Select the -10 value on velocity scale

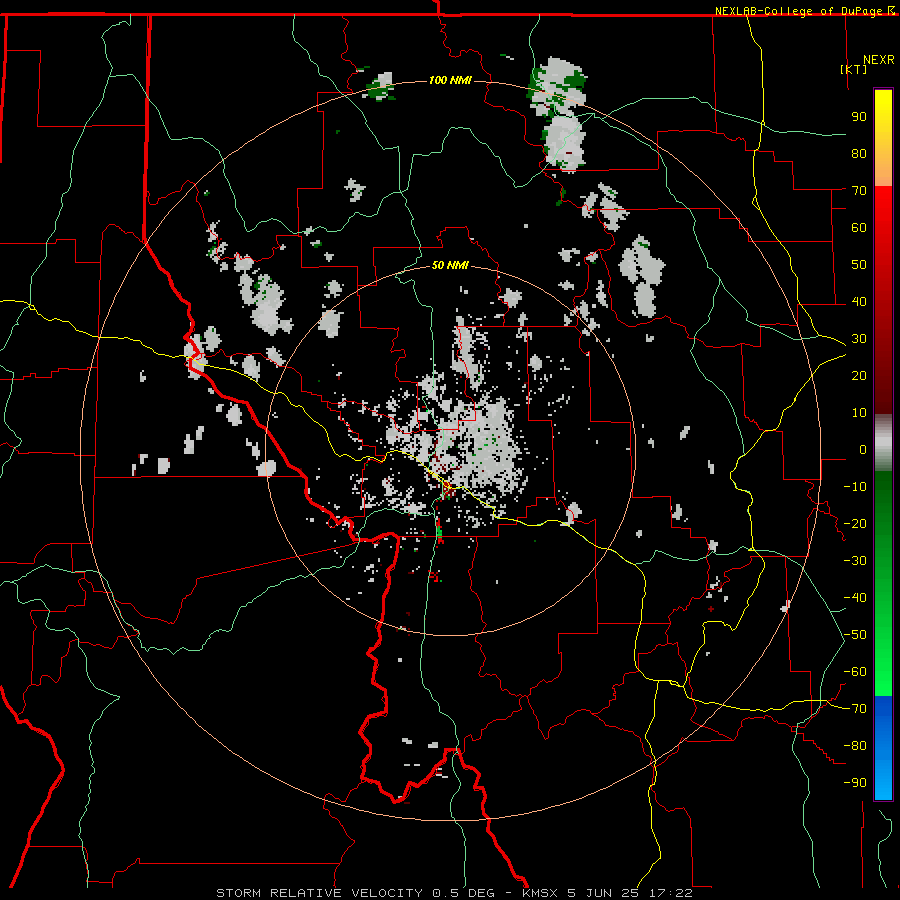[855, 487]
